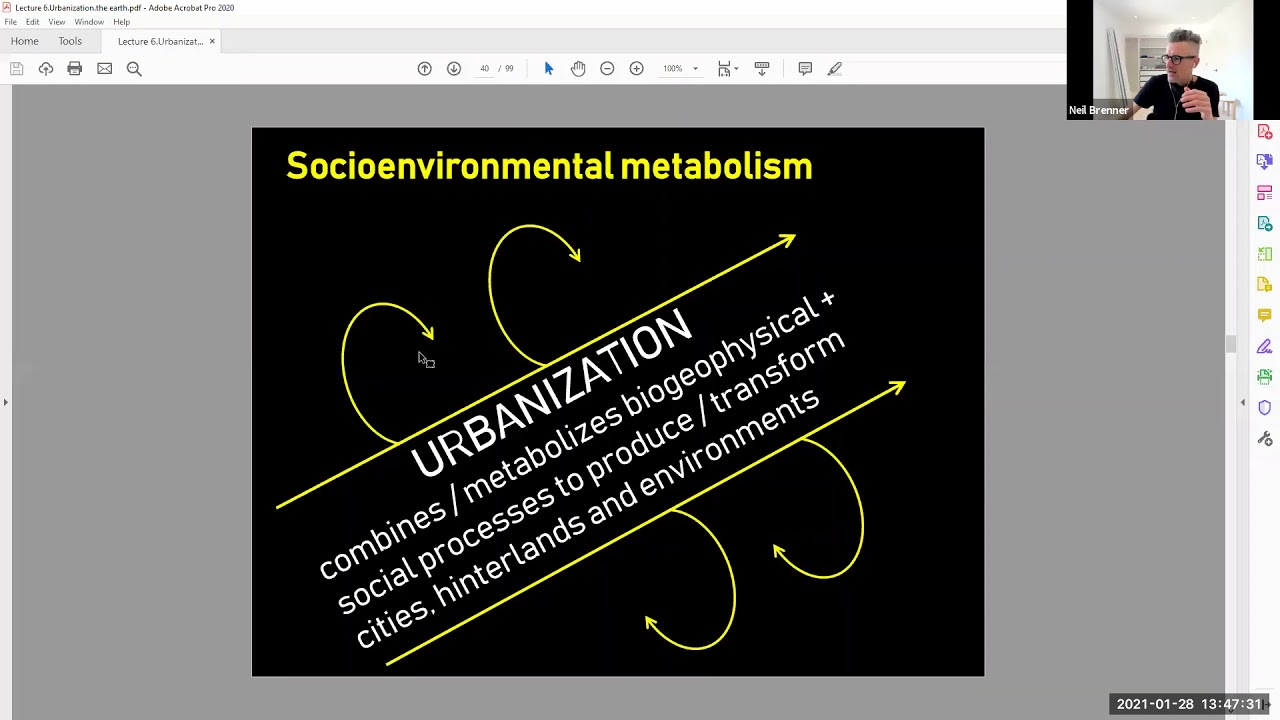Switch to the Tools tab
The height and width of the screenshot is (720, 1280).
(x=70, y=41)
